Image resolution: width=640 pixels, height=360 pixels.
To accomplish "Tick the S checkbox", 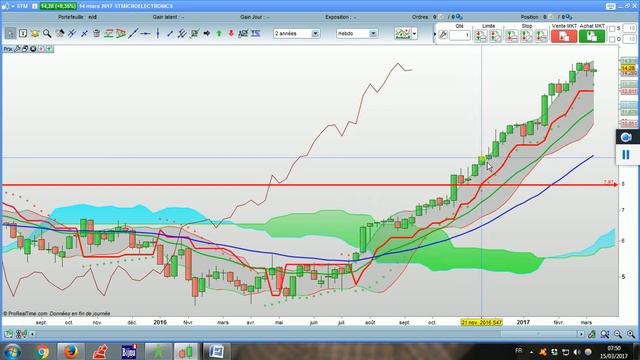I will [x=612, y=29].
